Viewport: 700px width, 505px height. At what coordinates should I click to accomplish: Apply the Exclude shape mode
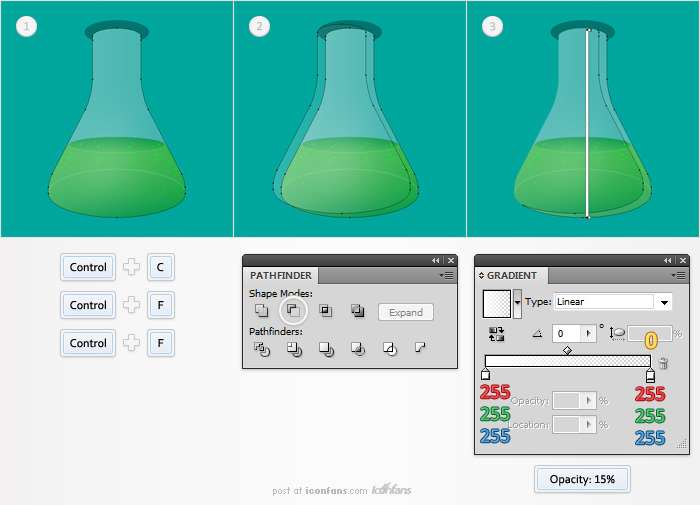[x=358, y=310]
